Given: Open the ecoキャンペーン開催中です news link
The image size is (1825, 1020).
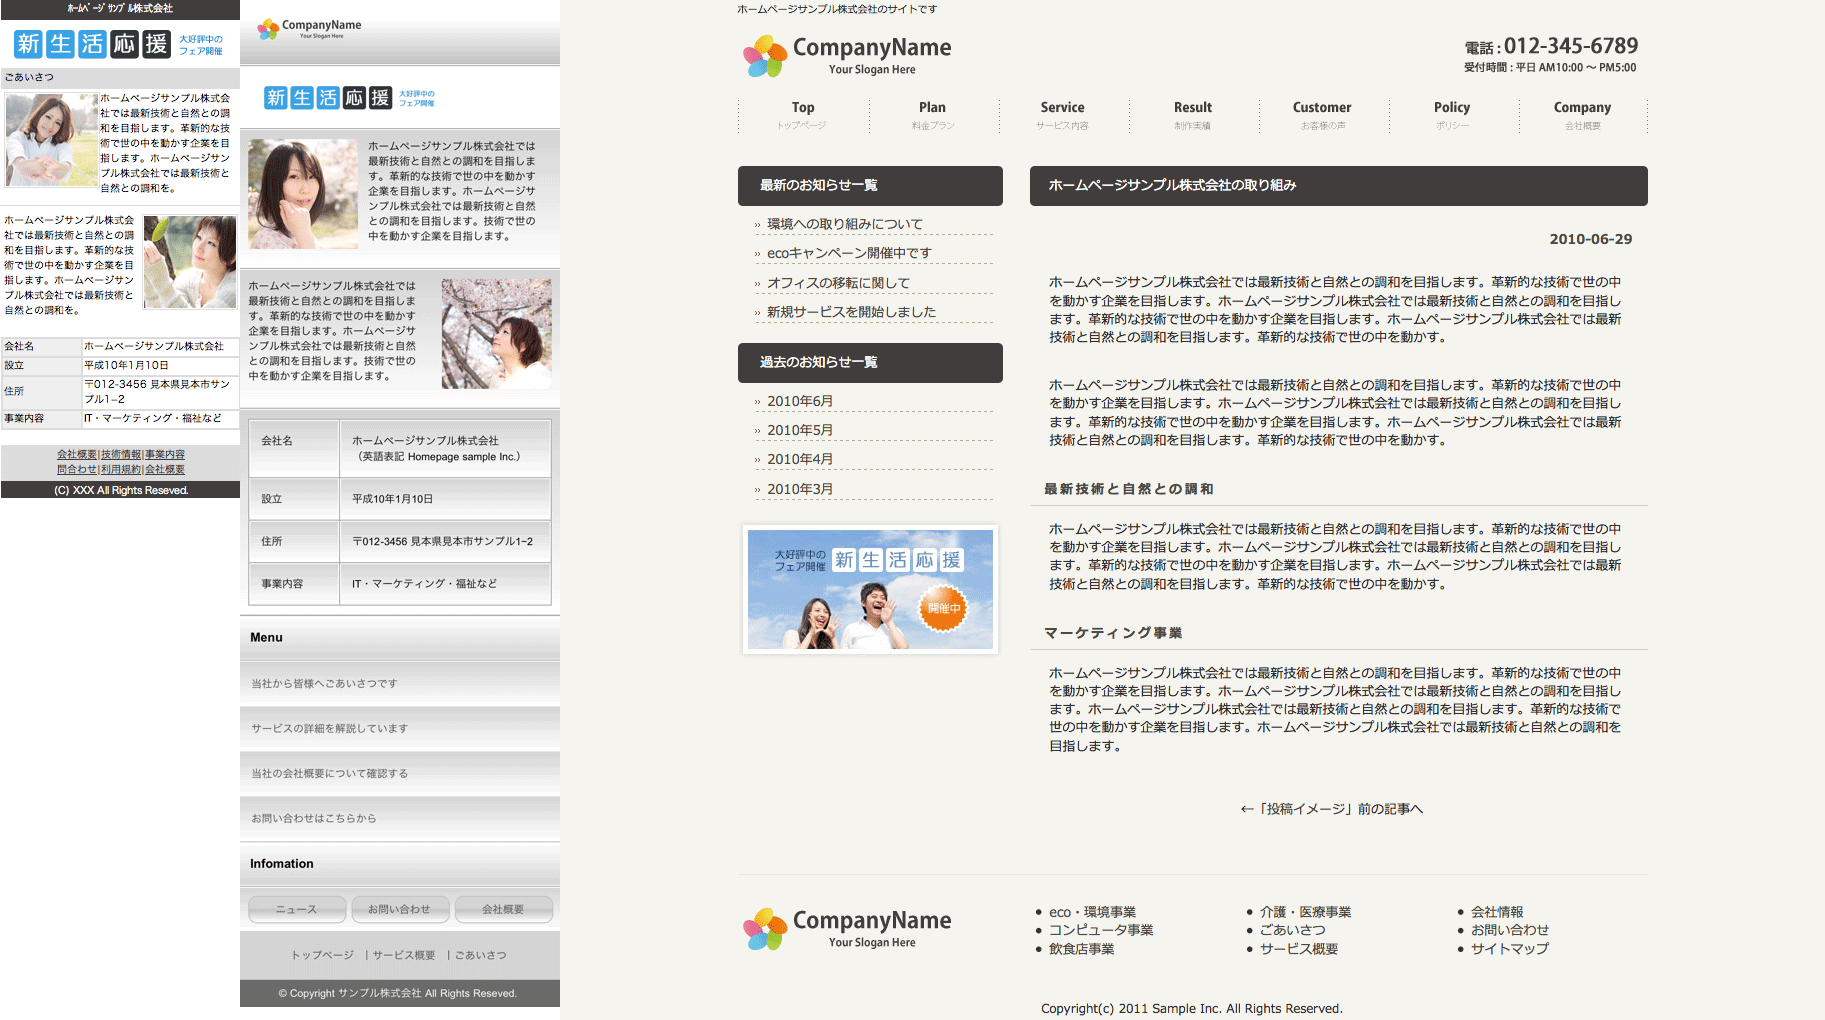Looking at the screenshot, I should 849,253.
